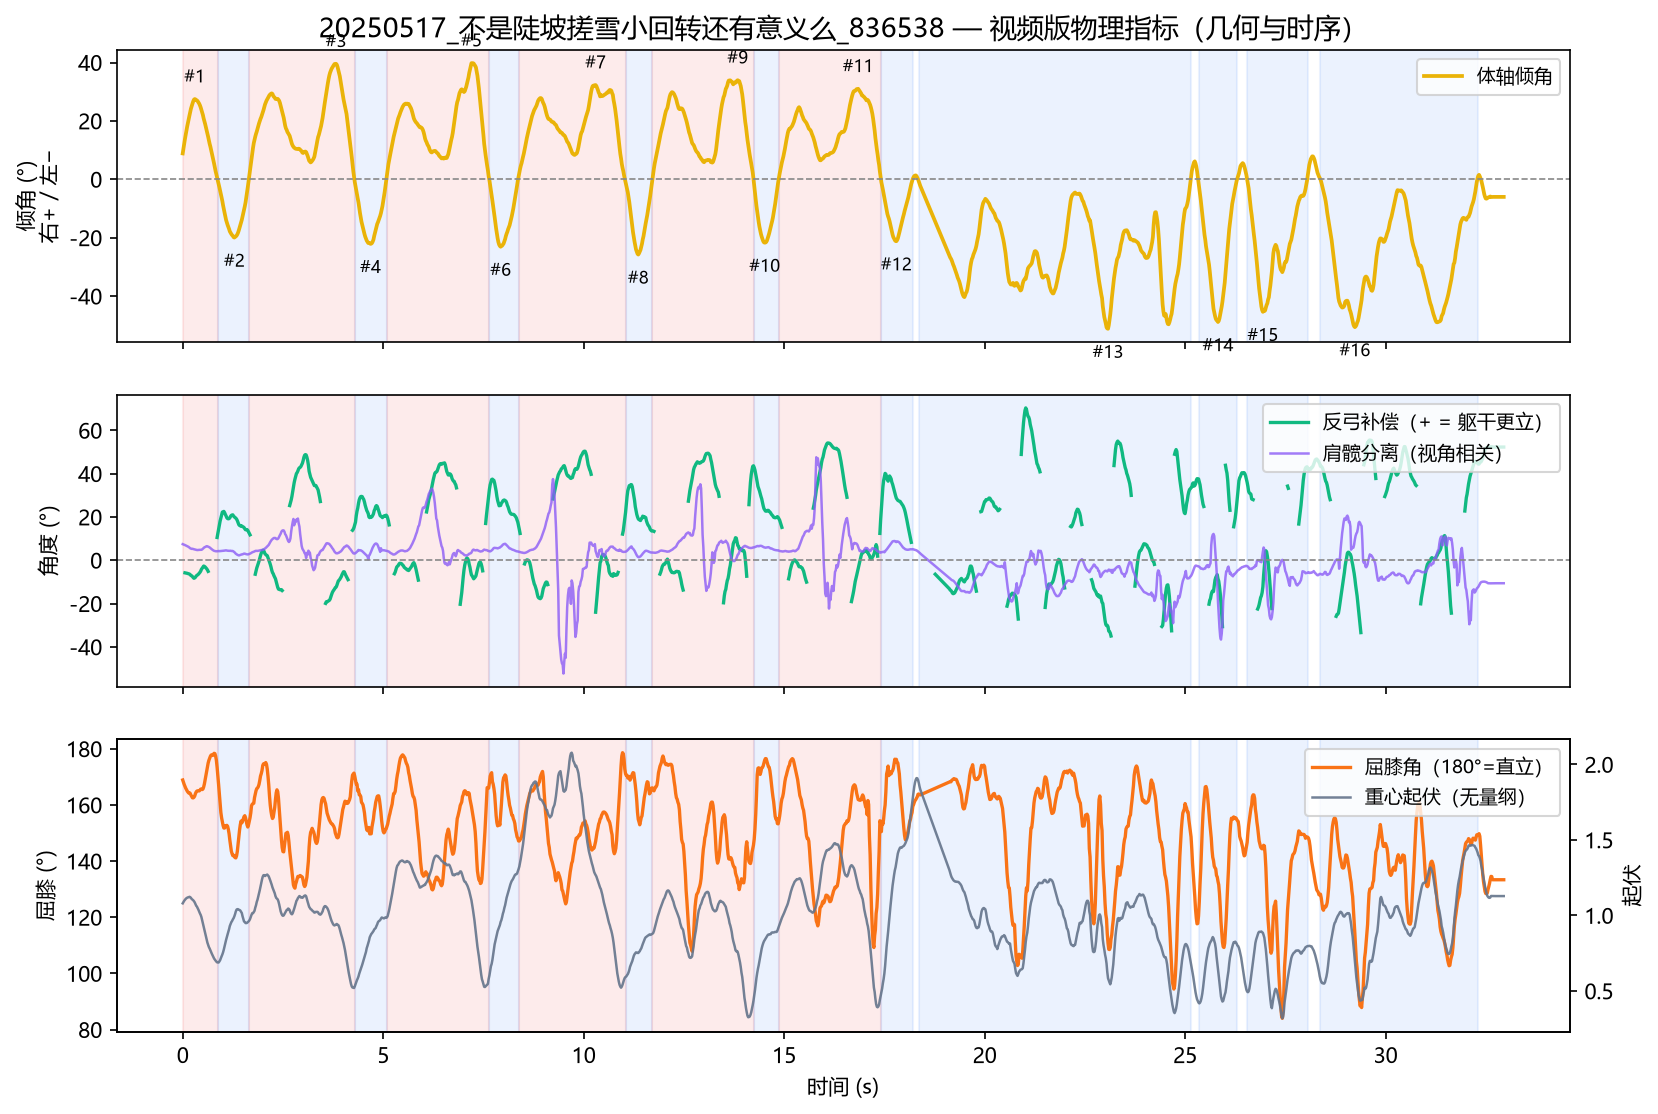The height and width of the screenshot is (1114, 1658).
Task: Click the 15 tick on the time axis
Action: [x=784, y=1055]
